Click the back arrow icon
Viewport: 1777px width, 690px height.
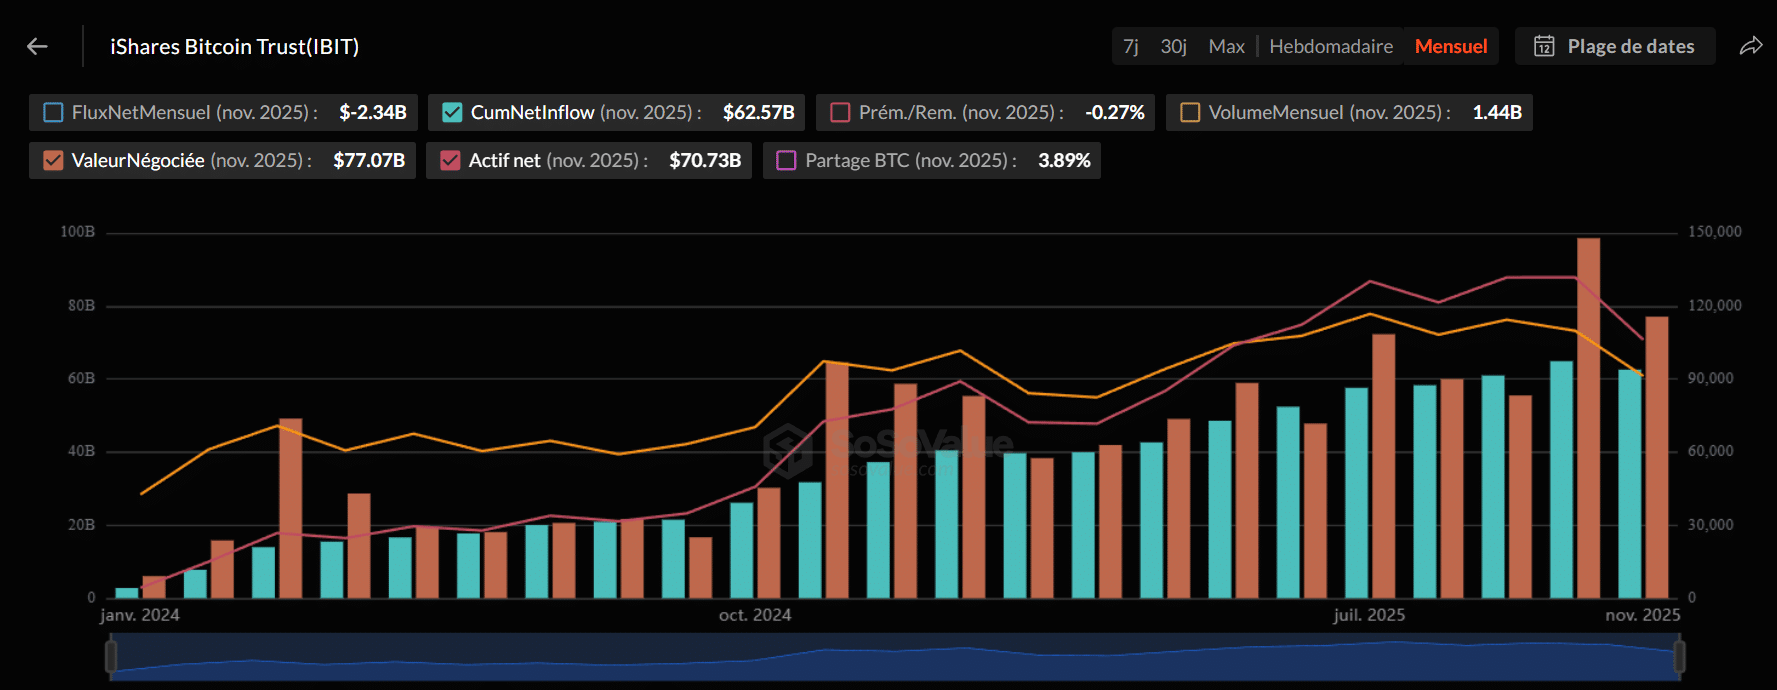click(x=37, y=46)
